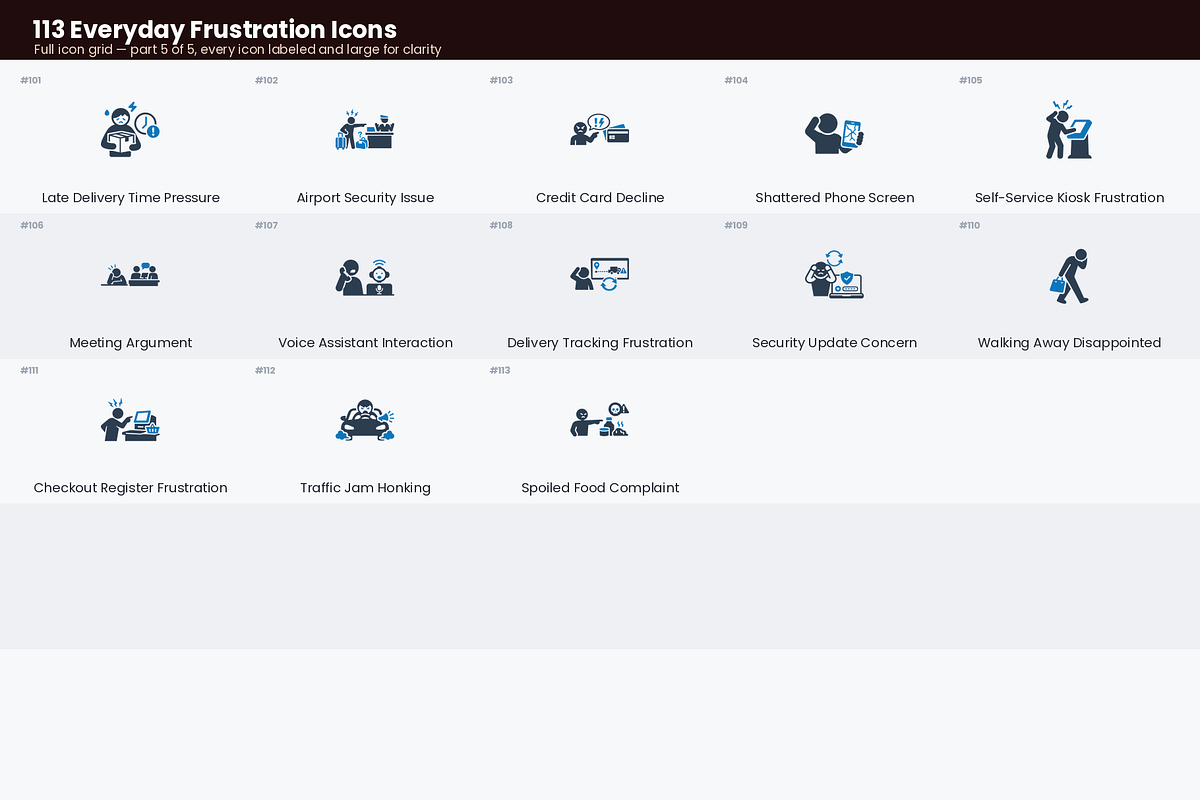The image size is (1200, 800).
Task: Click the 'Security Update Concern' label
Action: [835, 343]
